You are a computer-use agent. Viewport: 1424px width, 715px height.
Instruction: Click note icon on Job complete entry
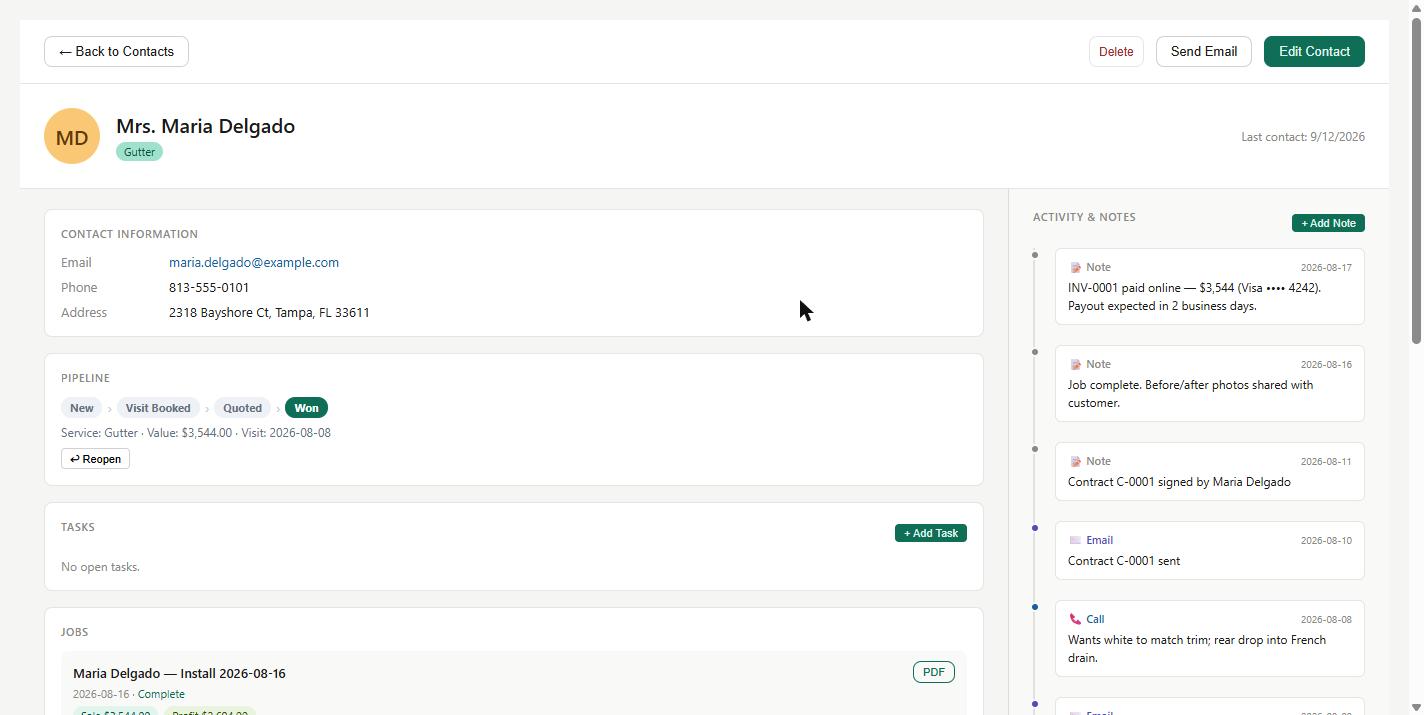tap(1075, 365)
